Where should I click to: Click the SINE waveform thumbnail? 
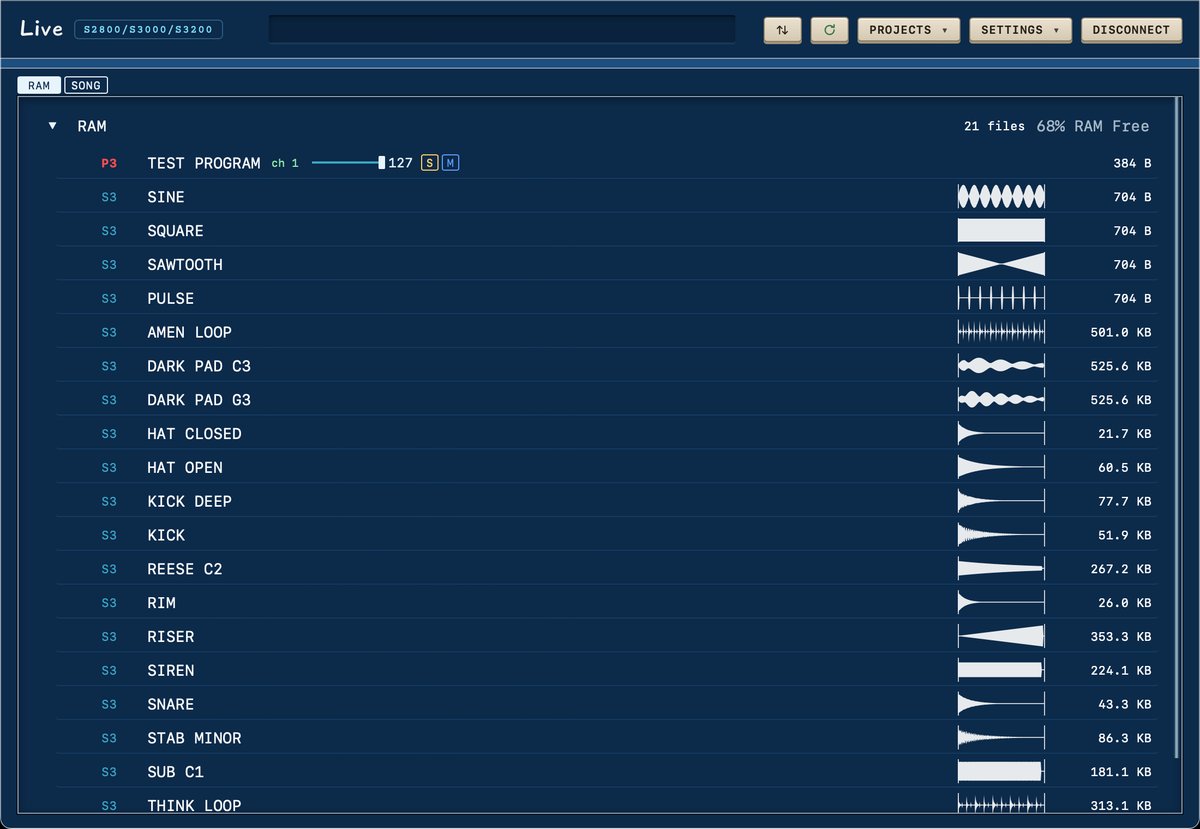point(1001,197)
